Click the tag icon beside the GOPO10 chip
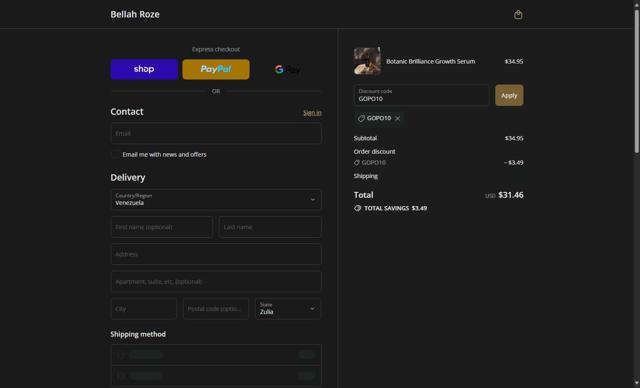640x388 pixels. 361,118
